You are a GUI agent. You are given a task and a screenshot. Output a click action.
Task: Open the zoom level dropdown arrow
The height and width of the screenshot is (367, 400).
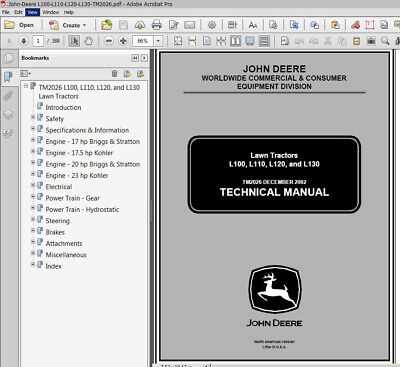tap(158, 41)
